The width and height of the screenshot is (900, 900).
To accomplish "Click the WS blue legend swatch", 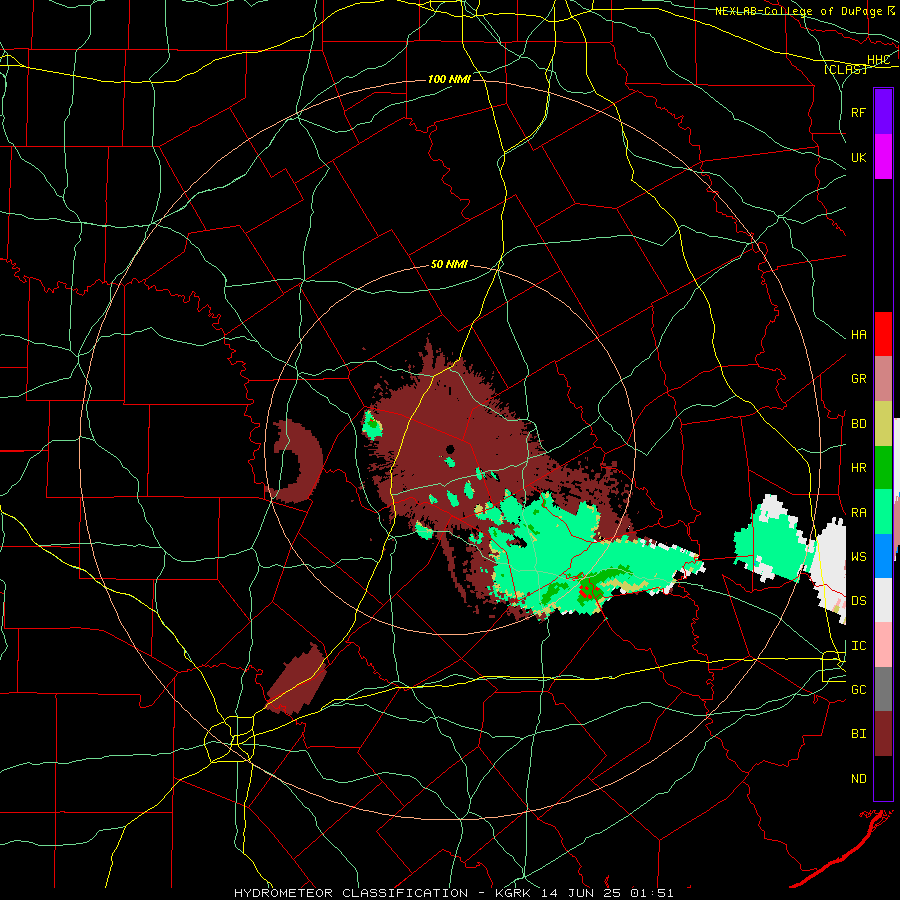I will click(883, 556).
